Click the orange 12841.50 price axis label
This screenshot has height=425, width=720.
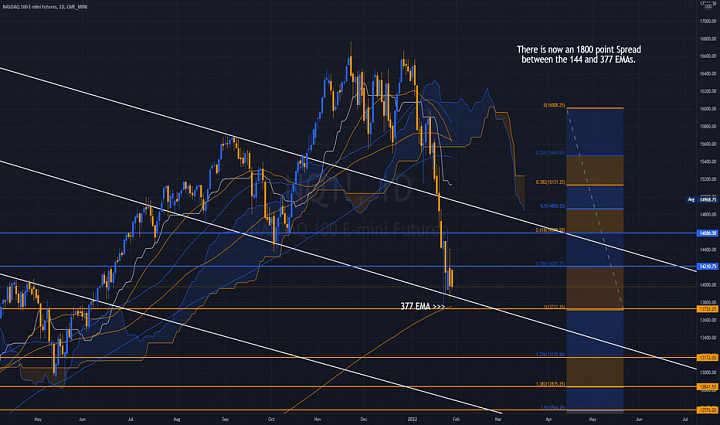707,387
